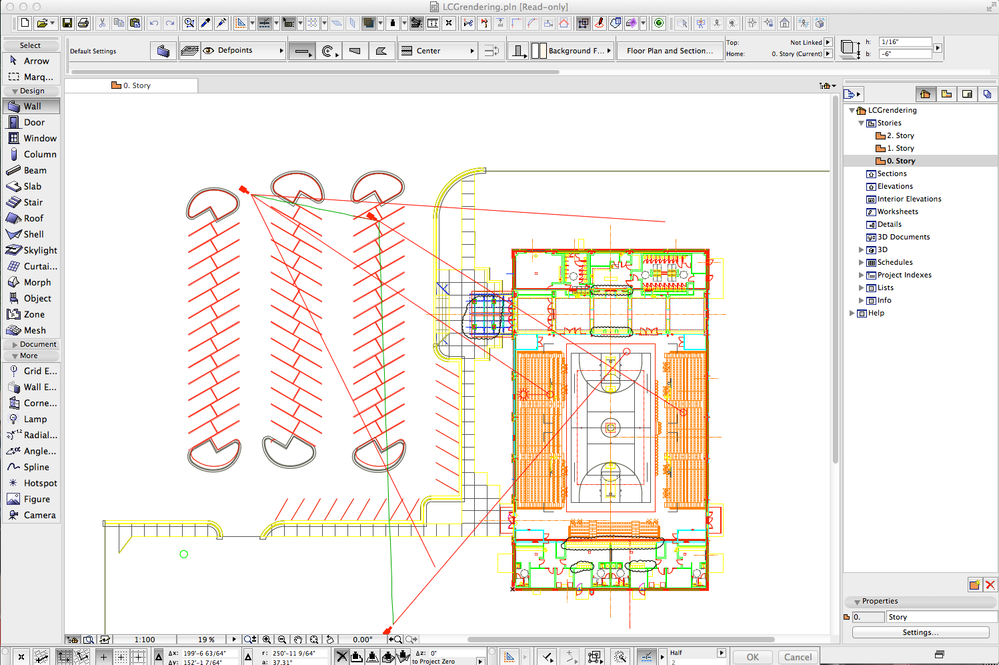Switch to the 0. Story view tab
This screenshot has height=665, width=999.
[x=131, y=85]
